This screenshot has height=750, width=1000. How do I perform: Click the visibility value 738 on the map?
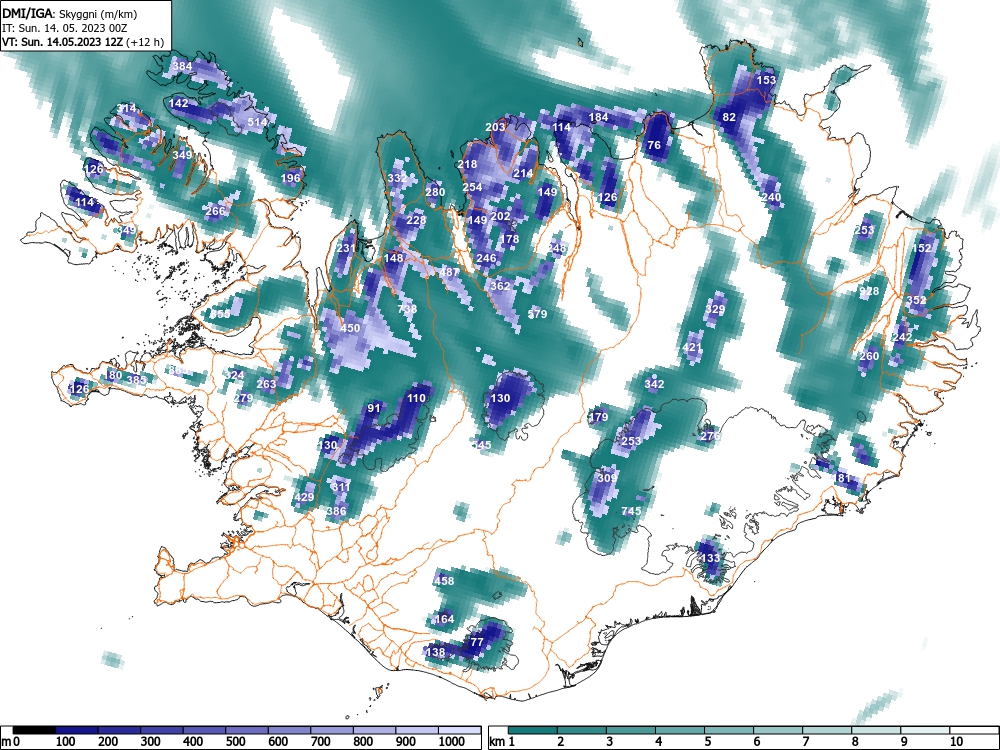[x=407, y=309]
